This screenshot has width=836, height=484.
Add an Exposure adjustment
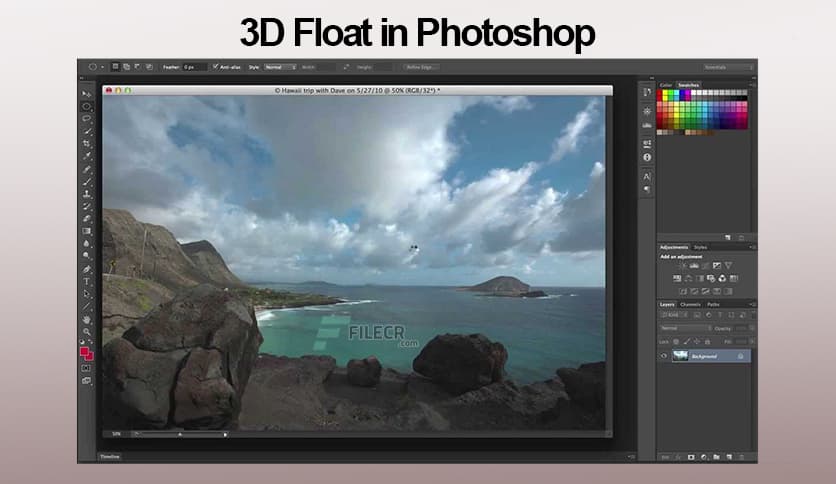click(717, 265)
